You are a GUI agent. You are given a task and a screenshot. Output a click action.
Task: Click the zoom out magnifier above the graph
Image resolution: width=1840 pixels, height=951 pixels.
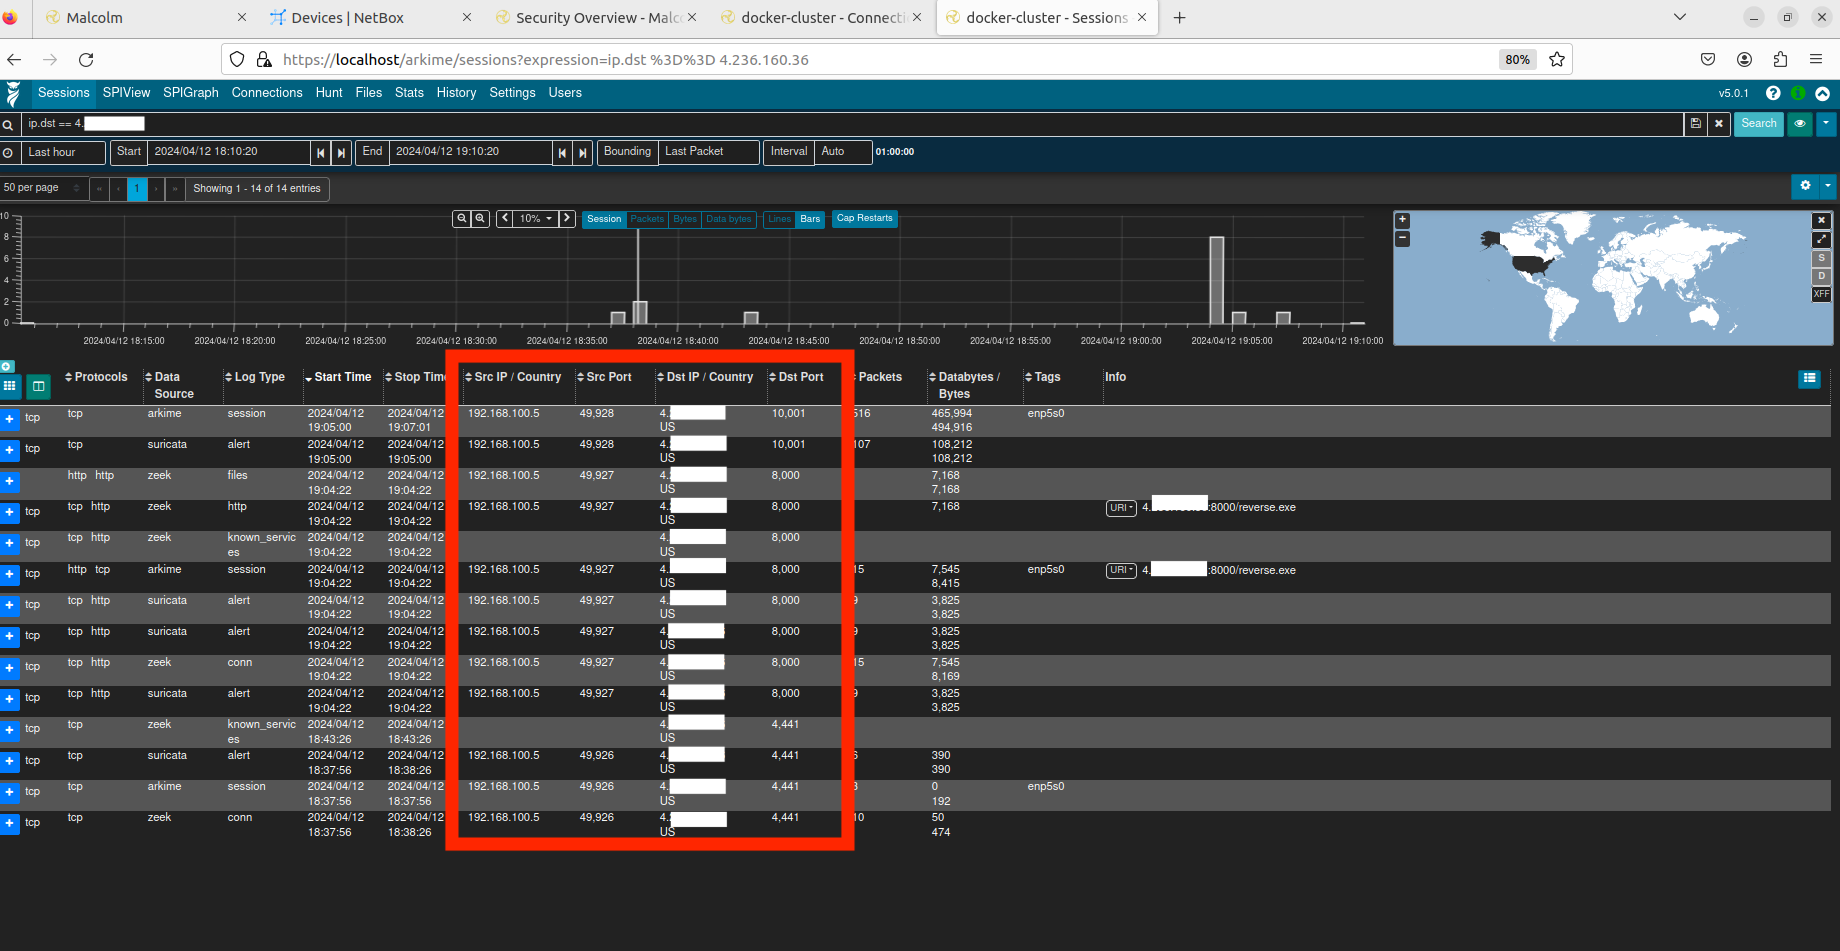pyautogui.click(x=481, y=219)
